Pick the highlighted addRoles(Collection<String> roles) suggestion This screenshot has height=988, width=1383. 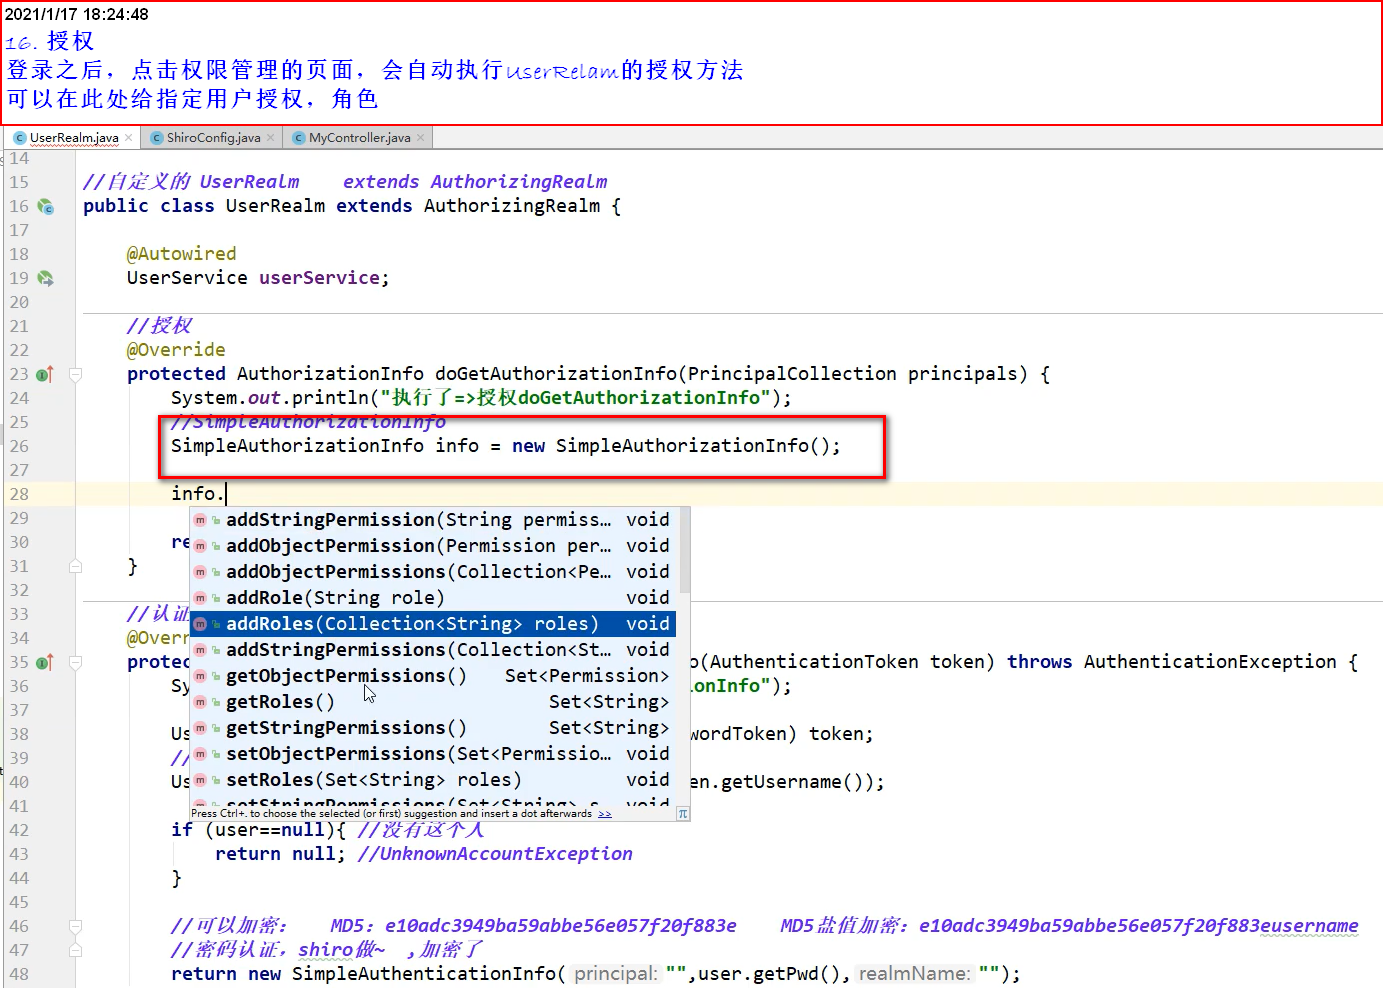coord(433,624)
